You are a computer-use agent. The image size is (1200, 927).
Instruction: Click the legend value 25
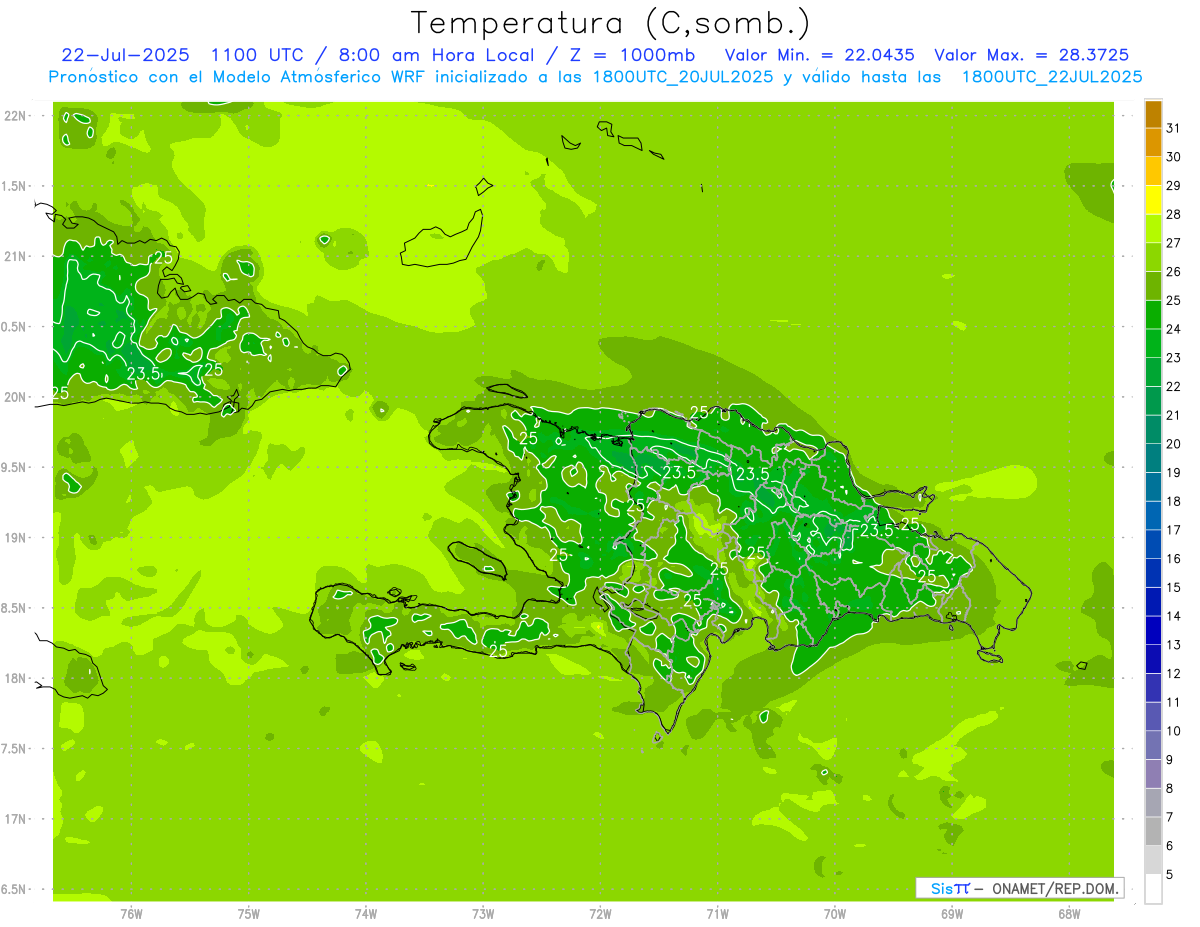[x=1173, y=300]
